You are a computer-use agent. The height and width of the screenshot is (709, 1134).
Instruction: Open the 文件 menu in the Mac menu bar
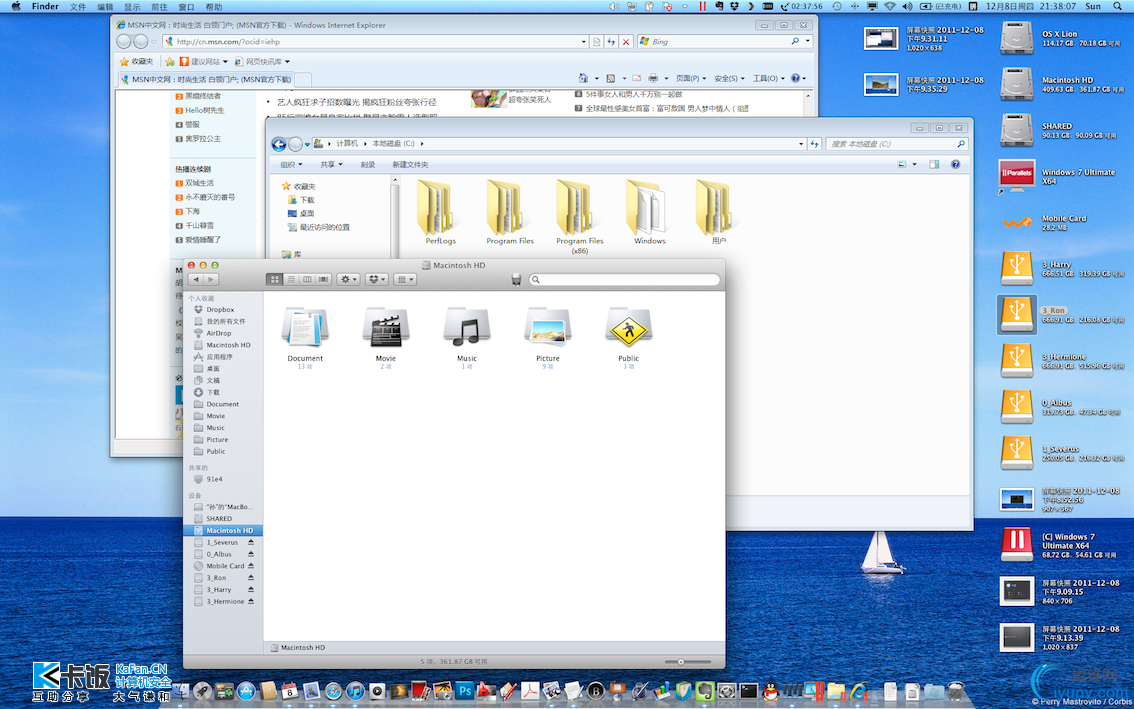tap(77, 7)
